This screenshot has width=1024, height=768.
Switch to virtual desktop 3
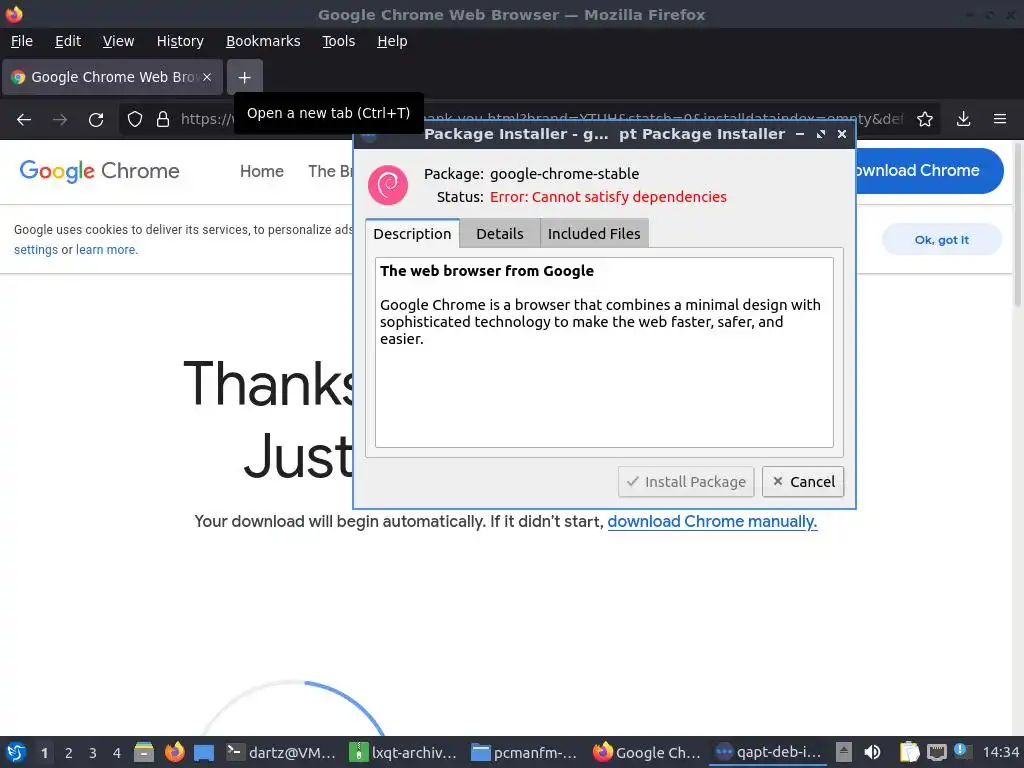(x=93, y=753)
